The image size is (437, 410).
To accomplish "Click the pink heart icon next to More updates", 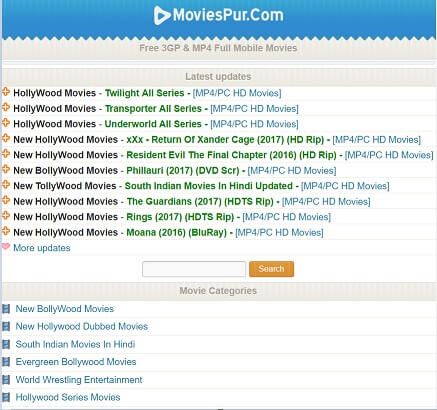I will [6, 247].
